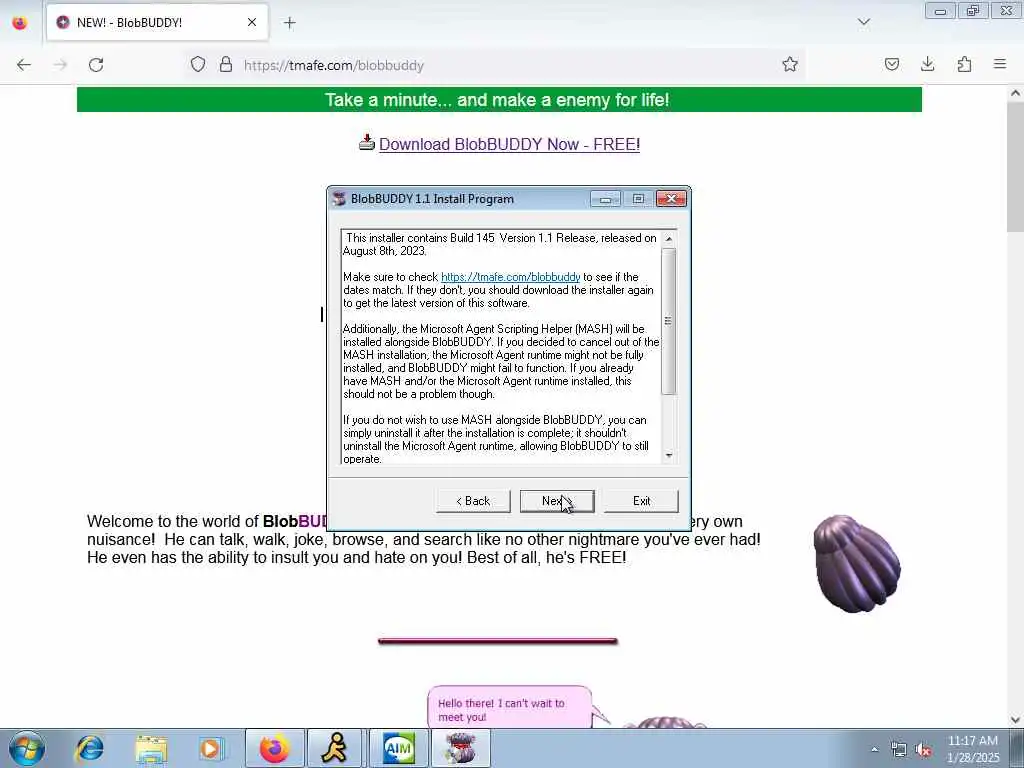
Task: Open the extensions puzzle icon
Action: pos(964,64)
